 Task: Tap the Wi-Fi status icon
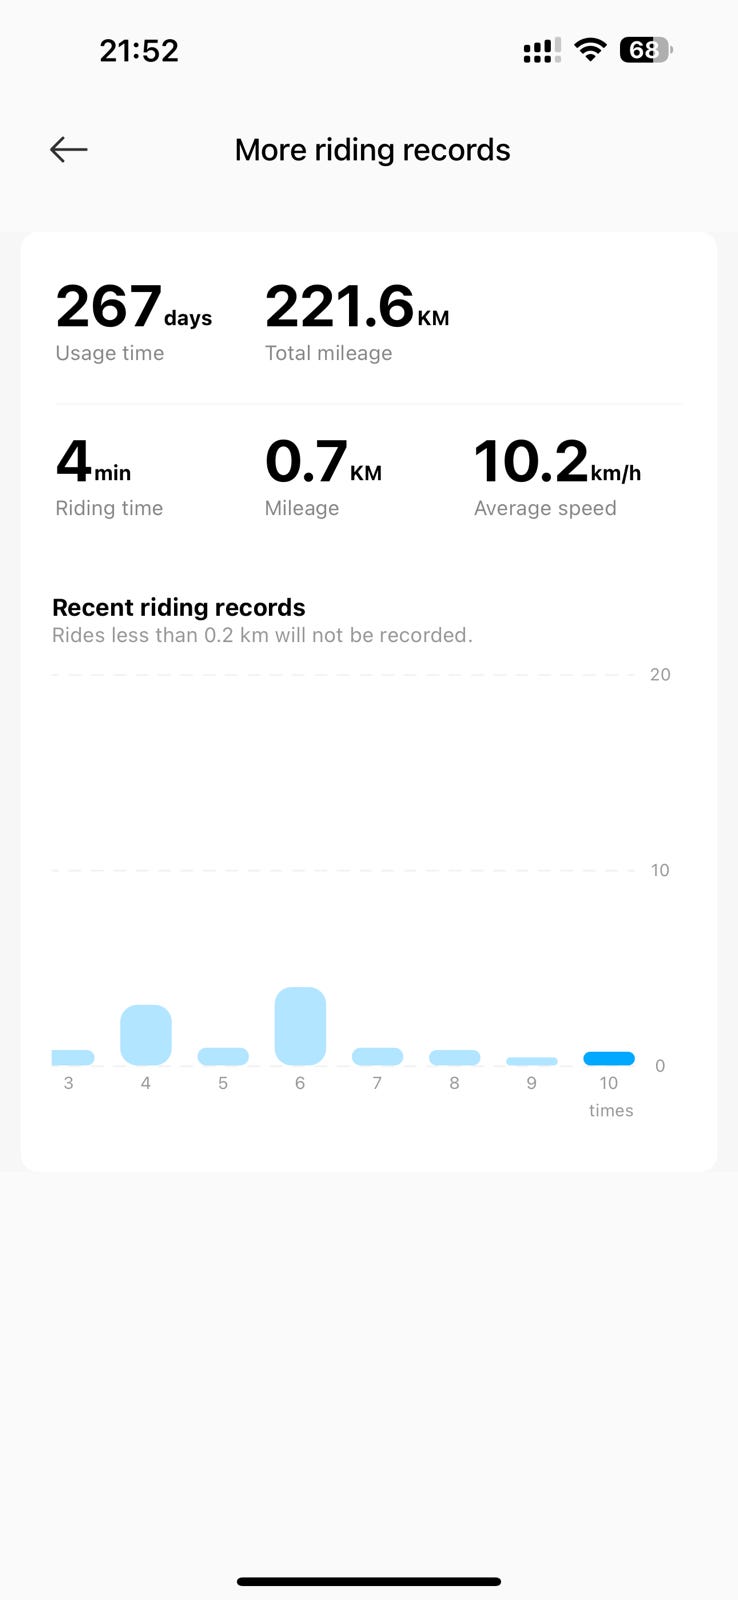click(x=591, y=49)
